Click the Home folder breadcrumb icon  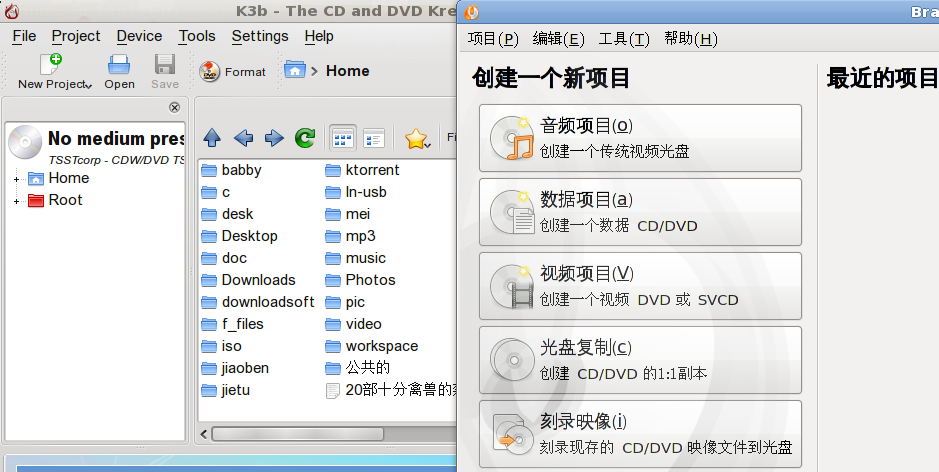click(x=295, y=69)
